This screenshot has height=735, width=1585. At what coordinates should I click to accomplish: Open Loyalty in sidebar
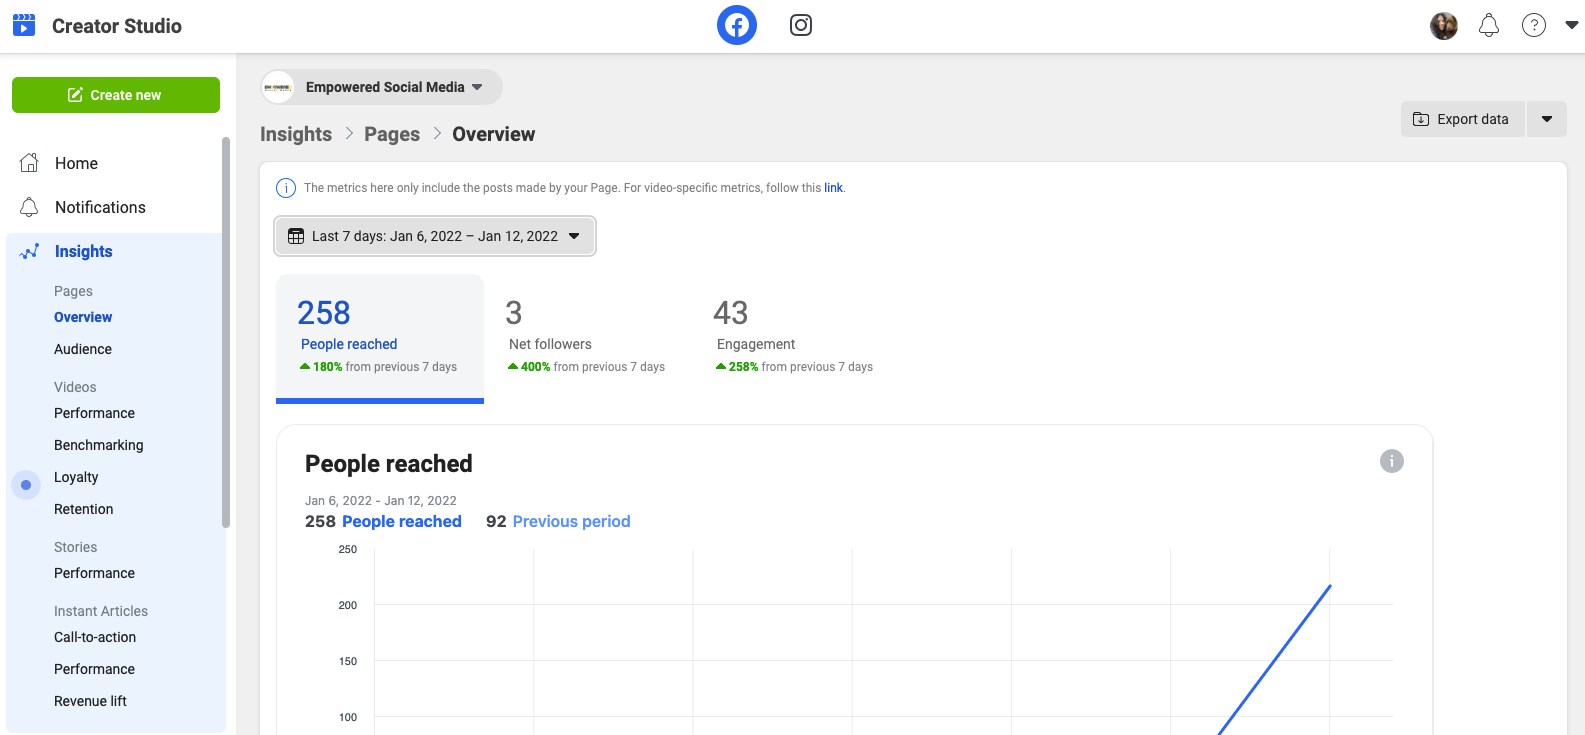[x=76, y=477]
